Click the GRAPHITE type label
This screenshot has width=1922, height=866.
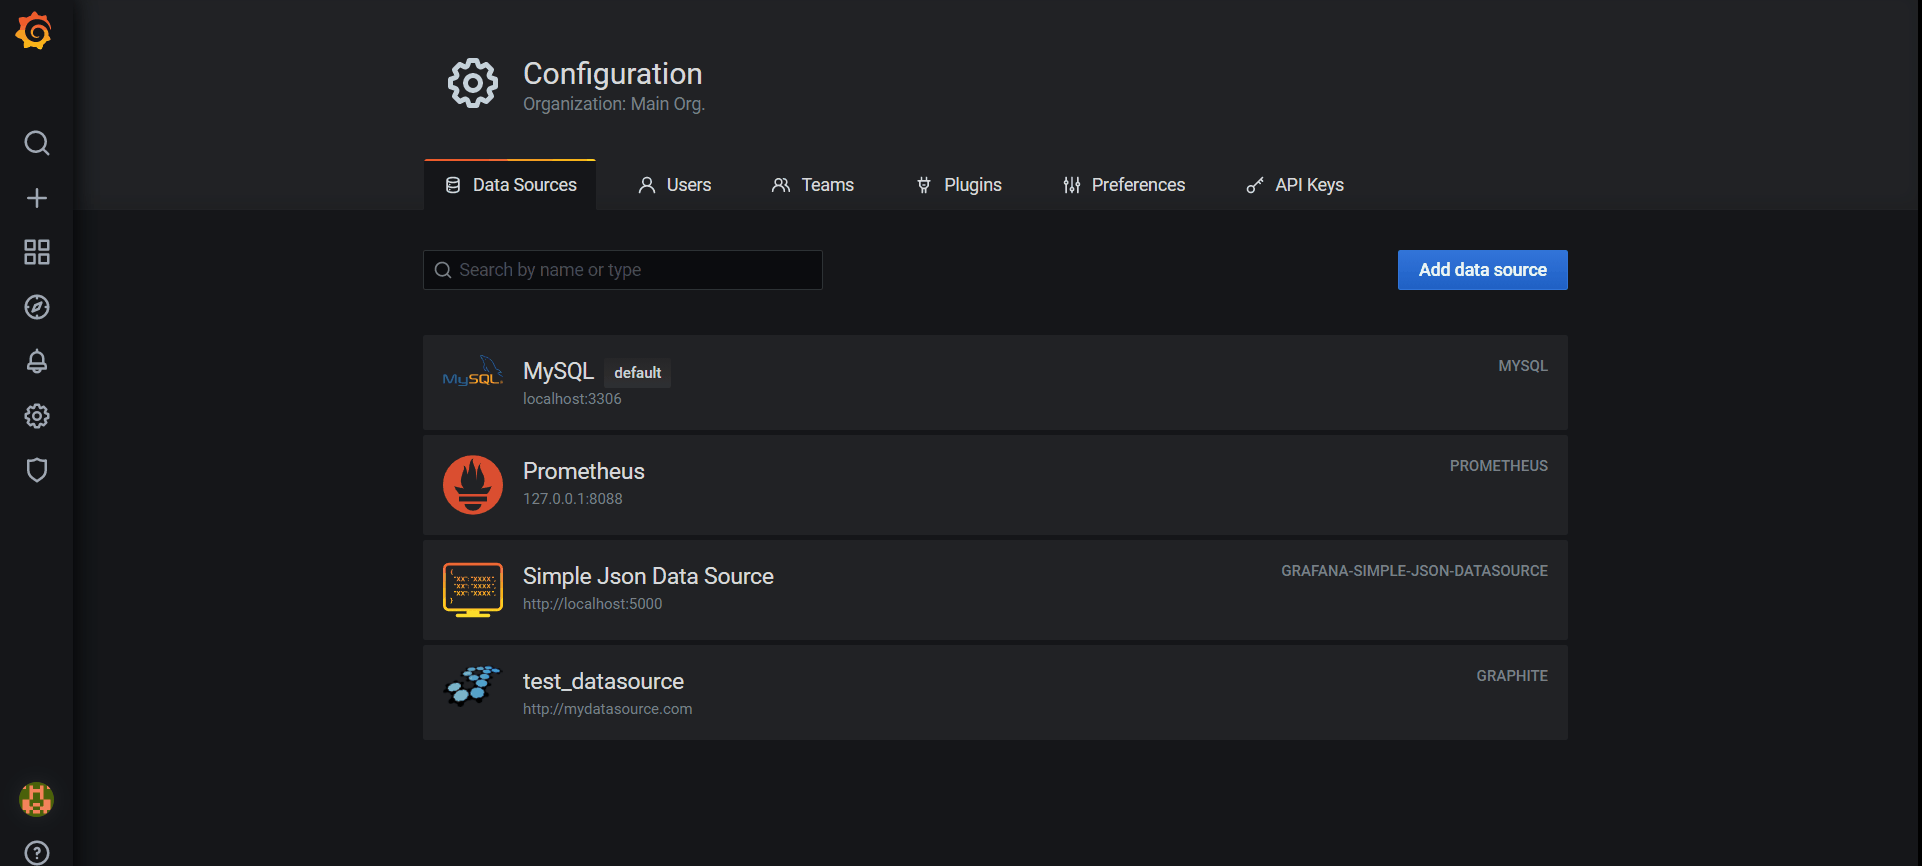click(x=1512, y=676)
